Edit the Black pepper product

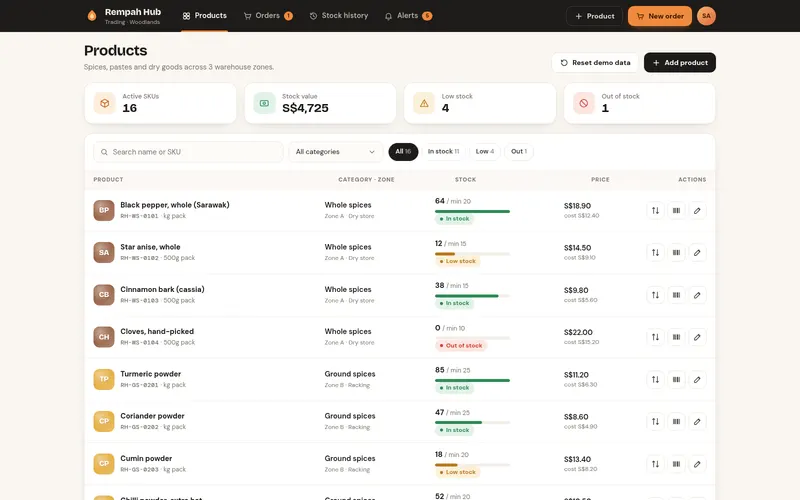point(697,210)
